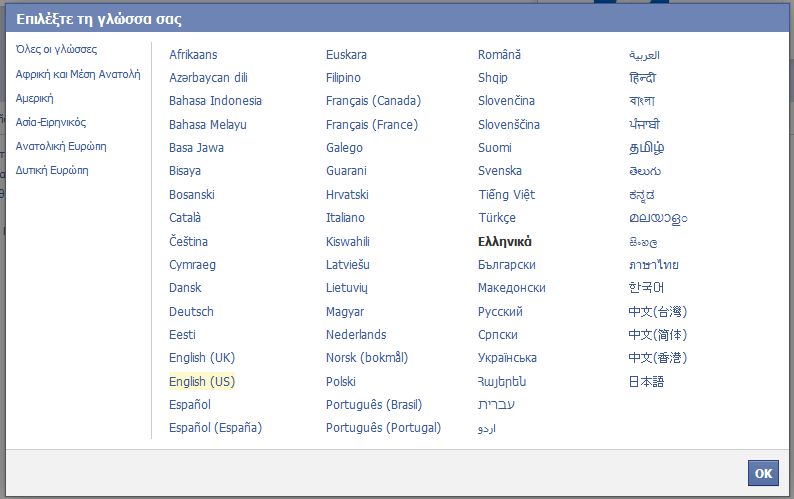Click the OK button
The image size is (794, 499).
pyautogui.click(x=763, y=473)
